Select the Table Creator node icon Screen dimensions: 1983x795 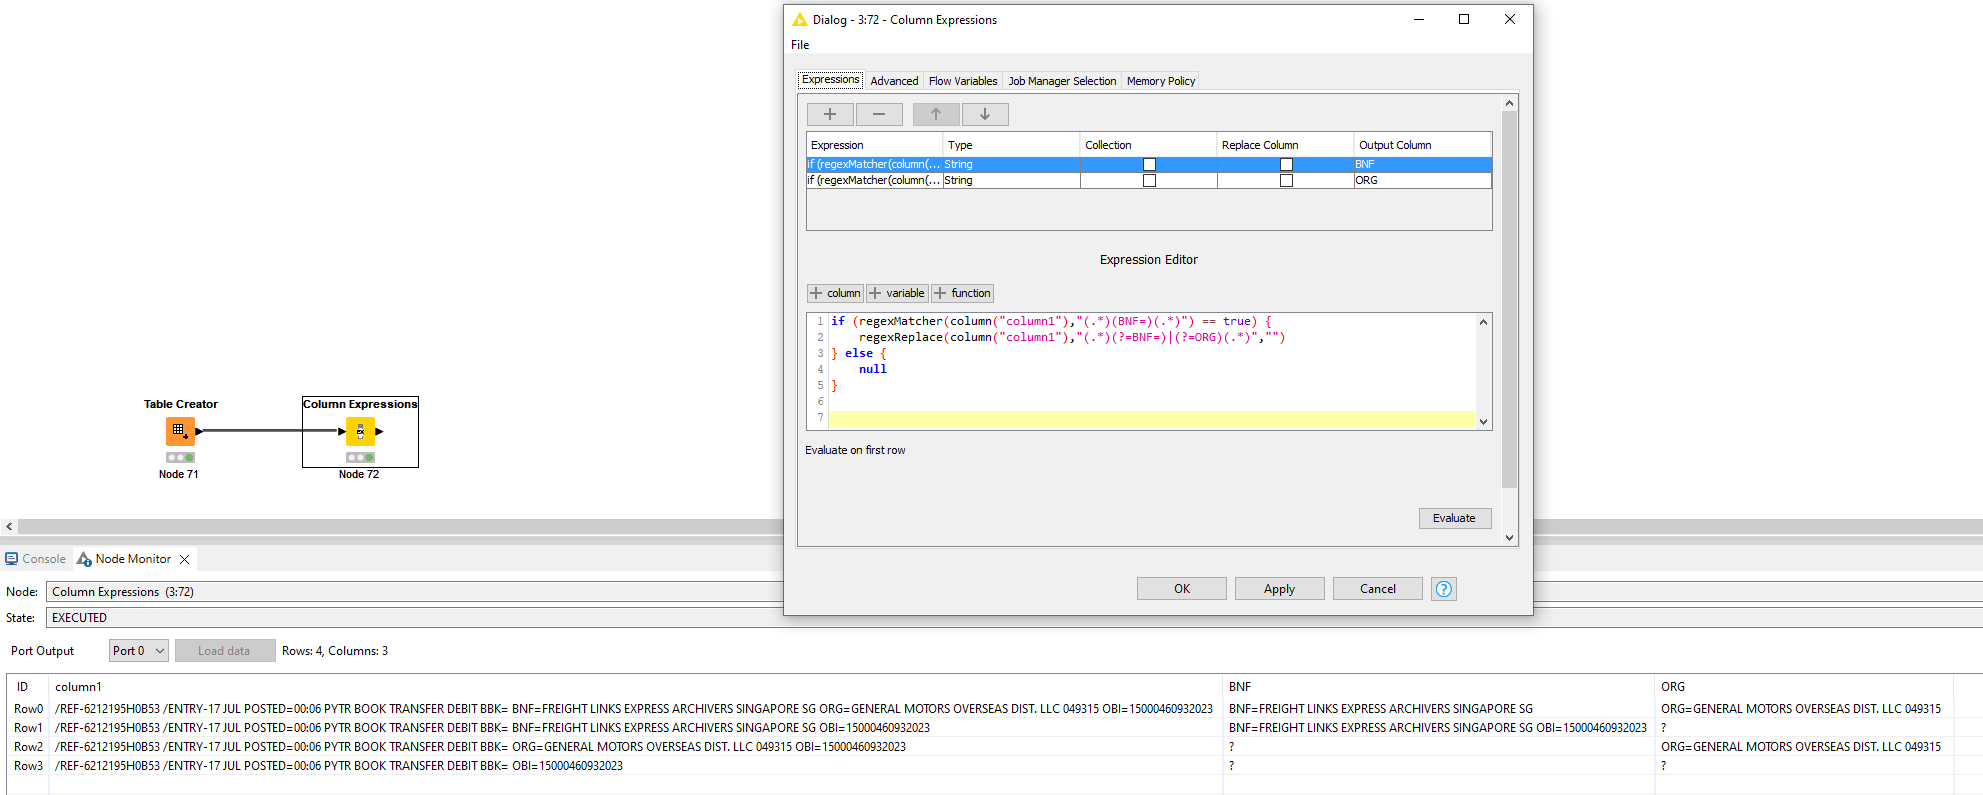coord(180,431)
